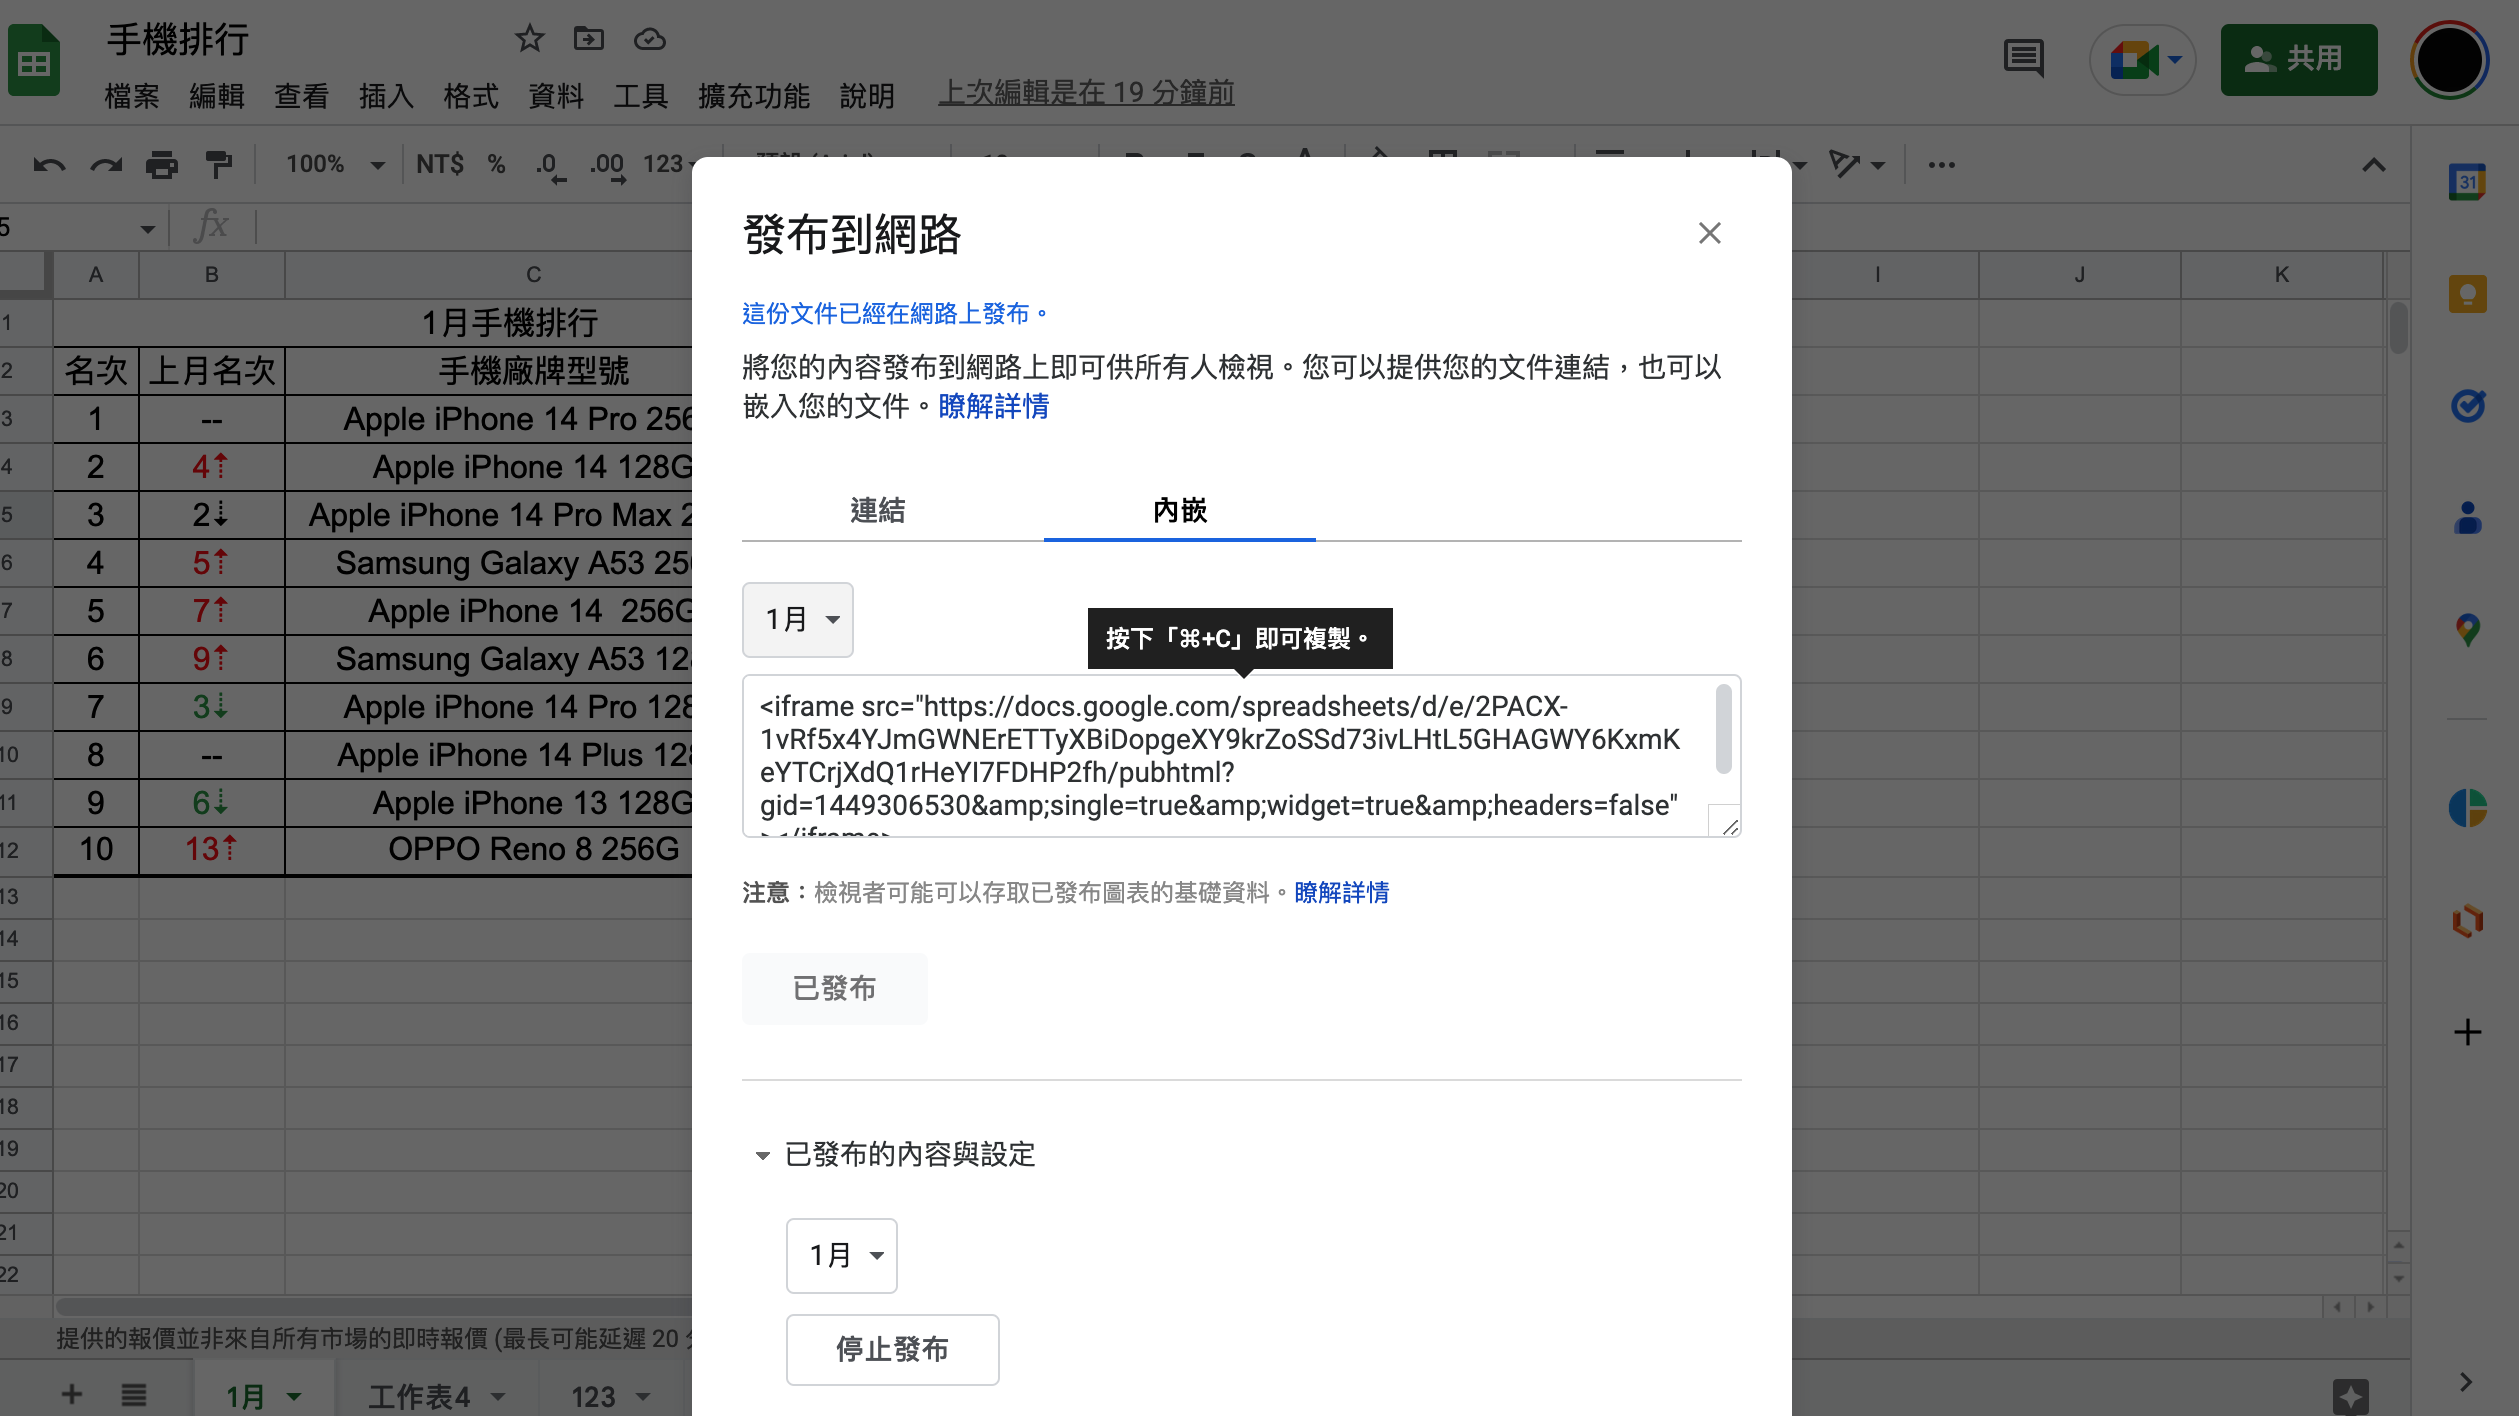Click the 已發布 button
Image resolution: width=2519 pixels, height=1416 pixels.
click(x=834, y=988)
